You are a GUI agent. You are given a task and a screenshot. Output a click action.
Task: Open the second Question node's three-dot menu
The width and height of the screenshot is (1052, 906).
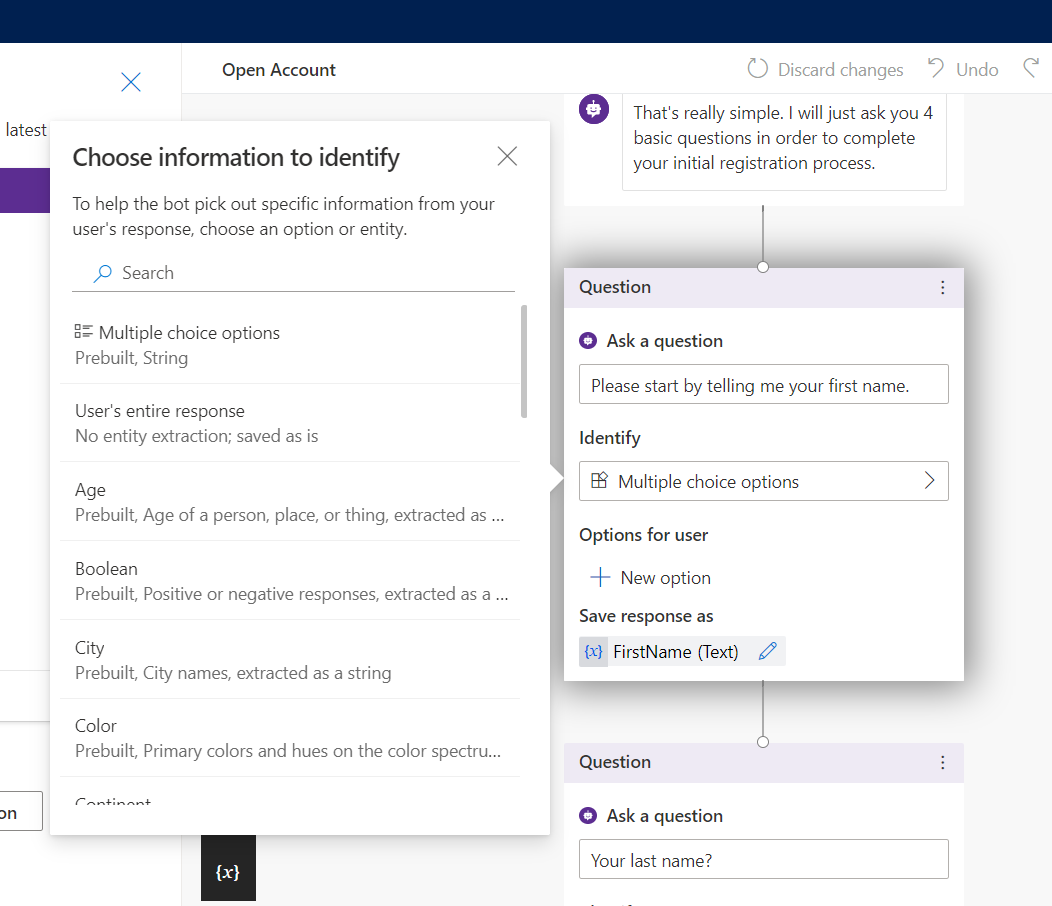[942, 763]
